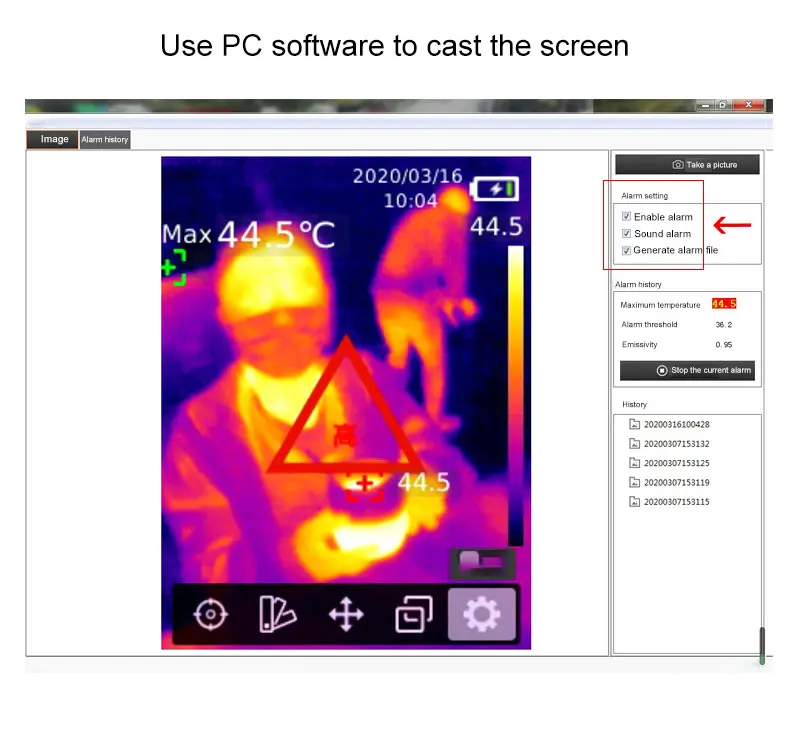Image resolution: width=790 pixels, height=736 pixels.
Task: Maximize the application window
Action: coord(723,105)
